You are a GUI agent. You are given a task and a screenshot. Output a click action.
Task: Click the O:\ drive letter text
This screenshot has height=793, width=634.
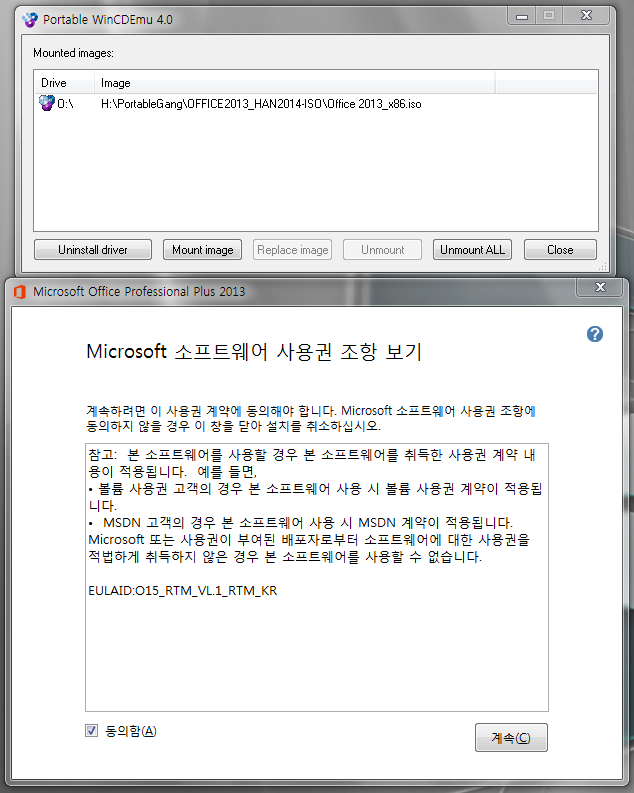click(65, 104)
